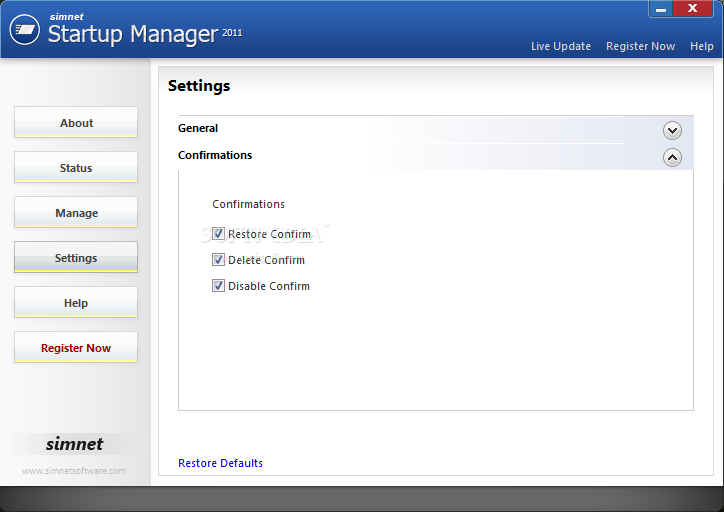Click the Startup Manager logo icon
This screenshot has height=512, width=724.
[24, 30]
